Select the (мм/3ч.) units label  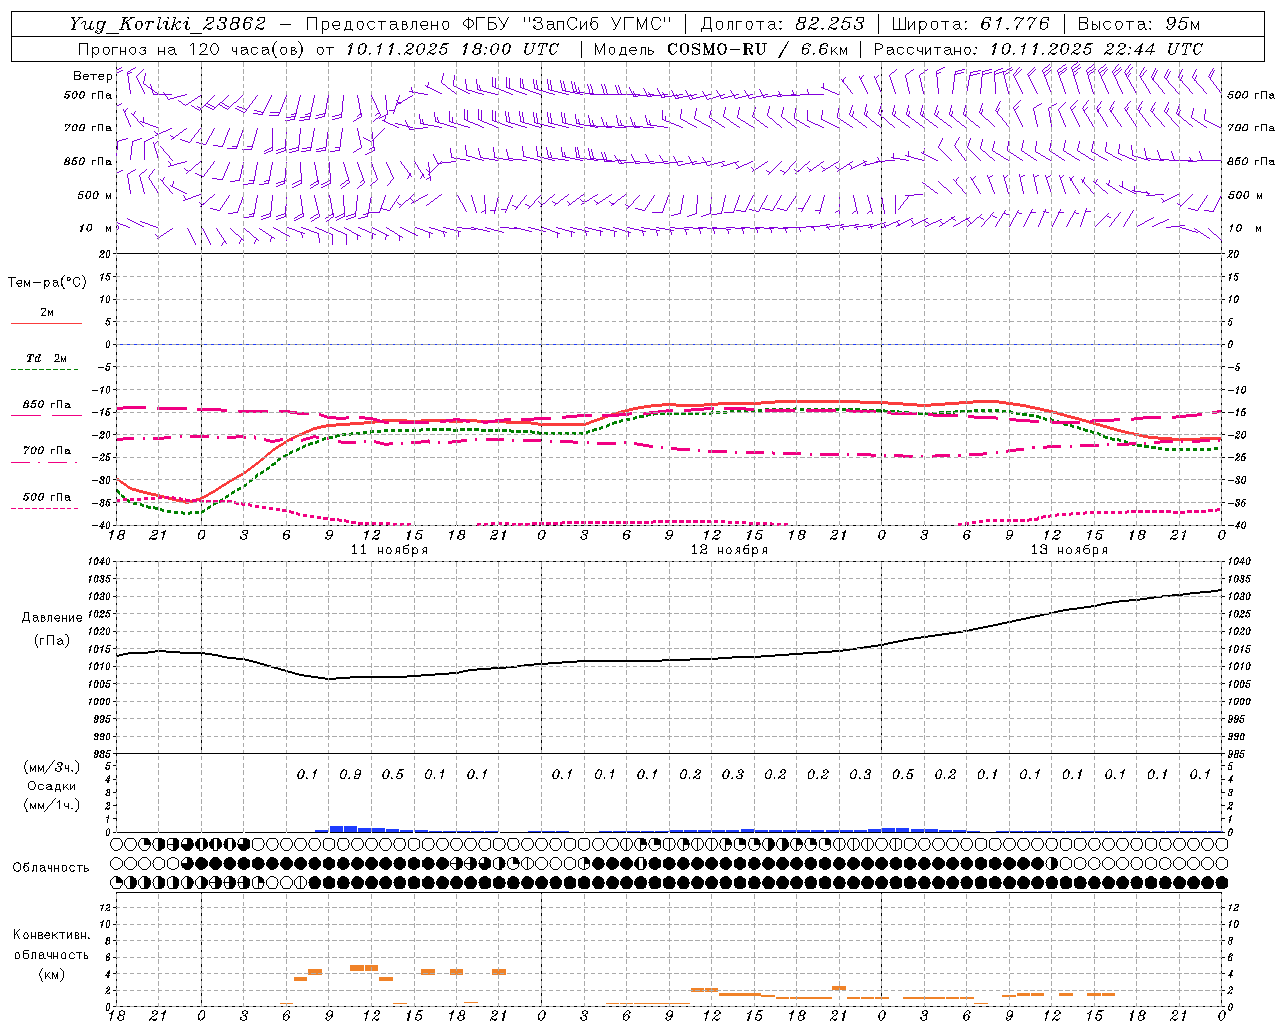[x=52, y=767]
